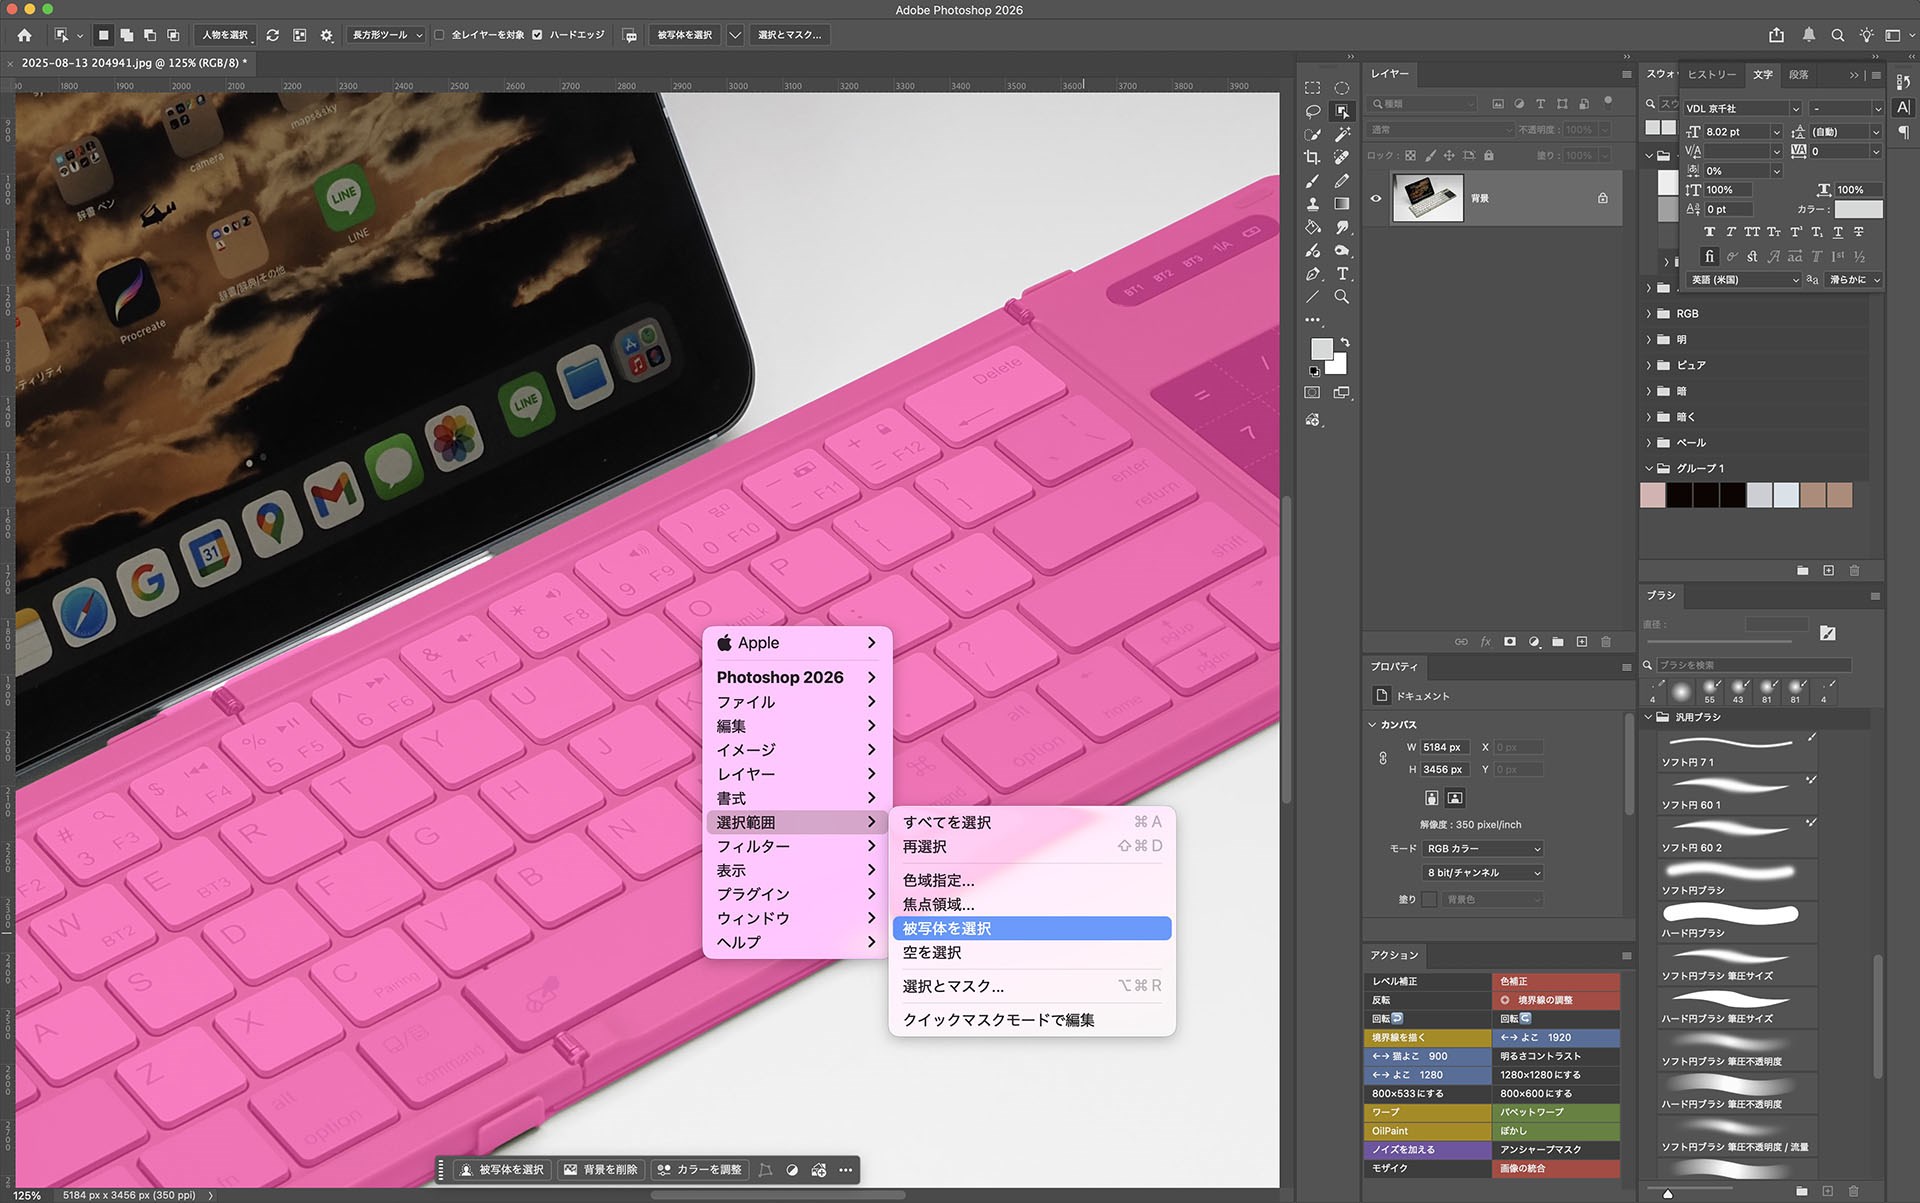Select the Crop tool in the toolbar

[1311, 158]
